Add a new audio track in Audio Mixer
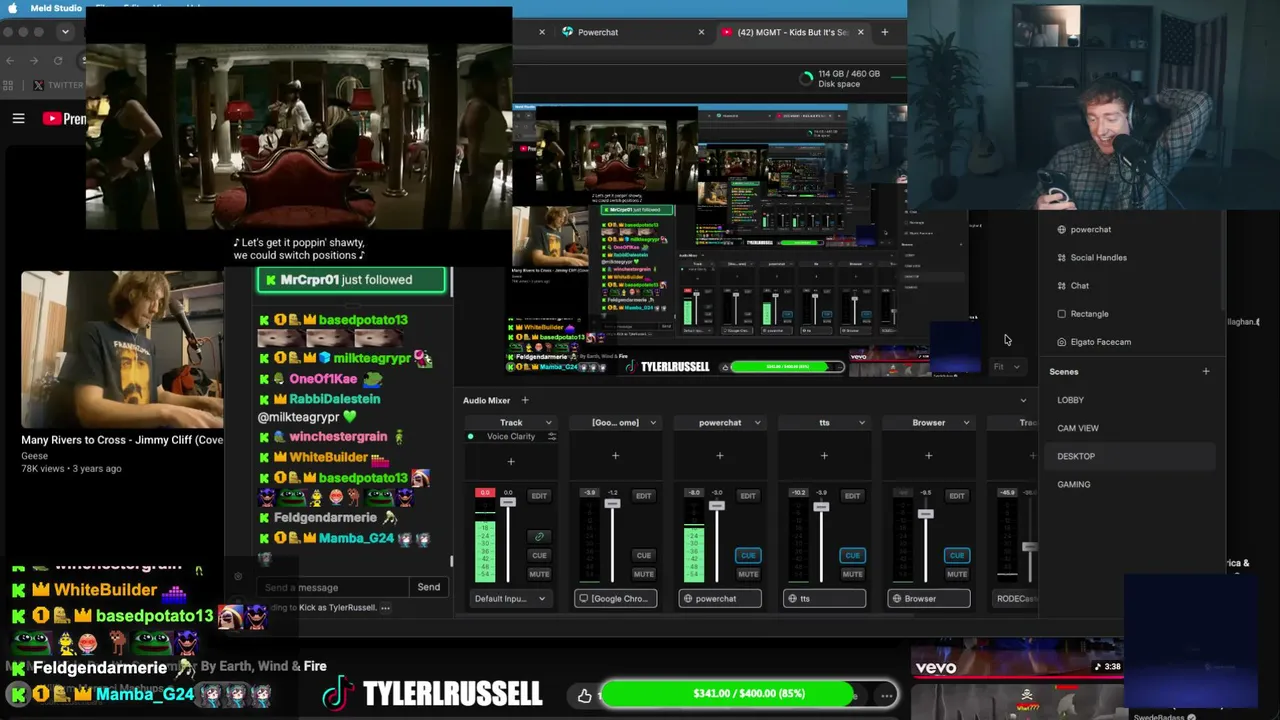The height and width of the screenshot is (720, 1280). [x=525, y=400]
